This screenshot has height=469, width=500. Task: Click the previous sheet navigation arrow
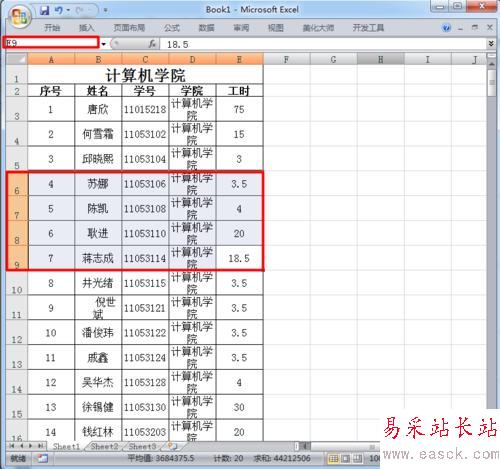21,446
